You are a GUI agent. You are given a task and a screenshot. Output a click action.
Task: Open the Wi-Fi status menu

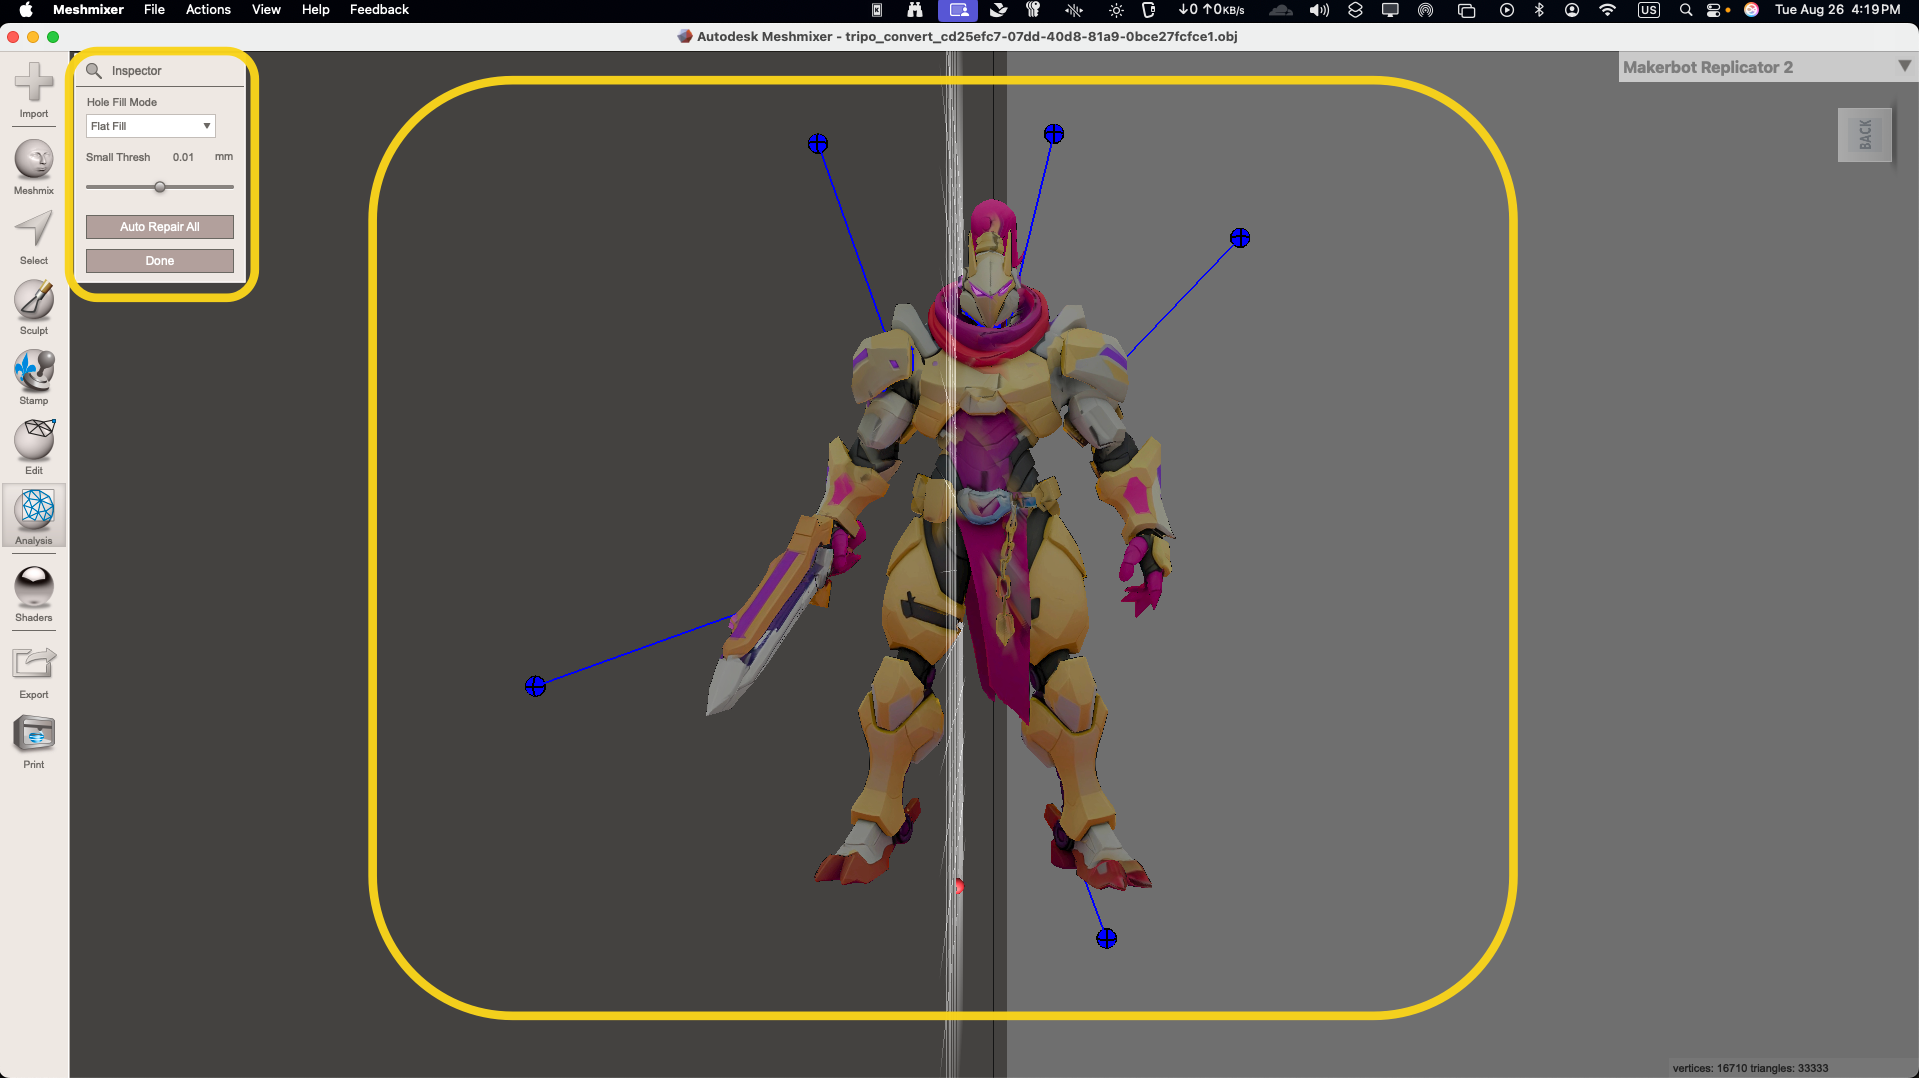1607,10
